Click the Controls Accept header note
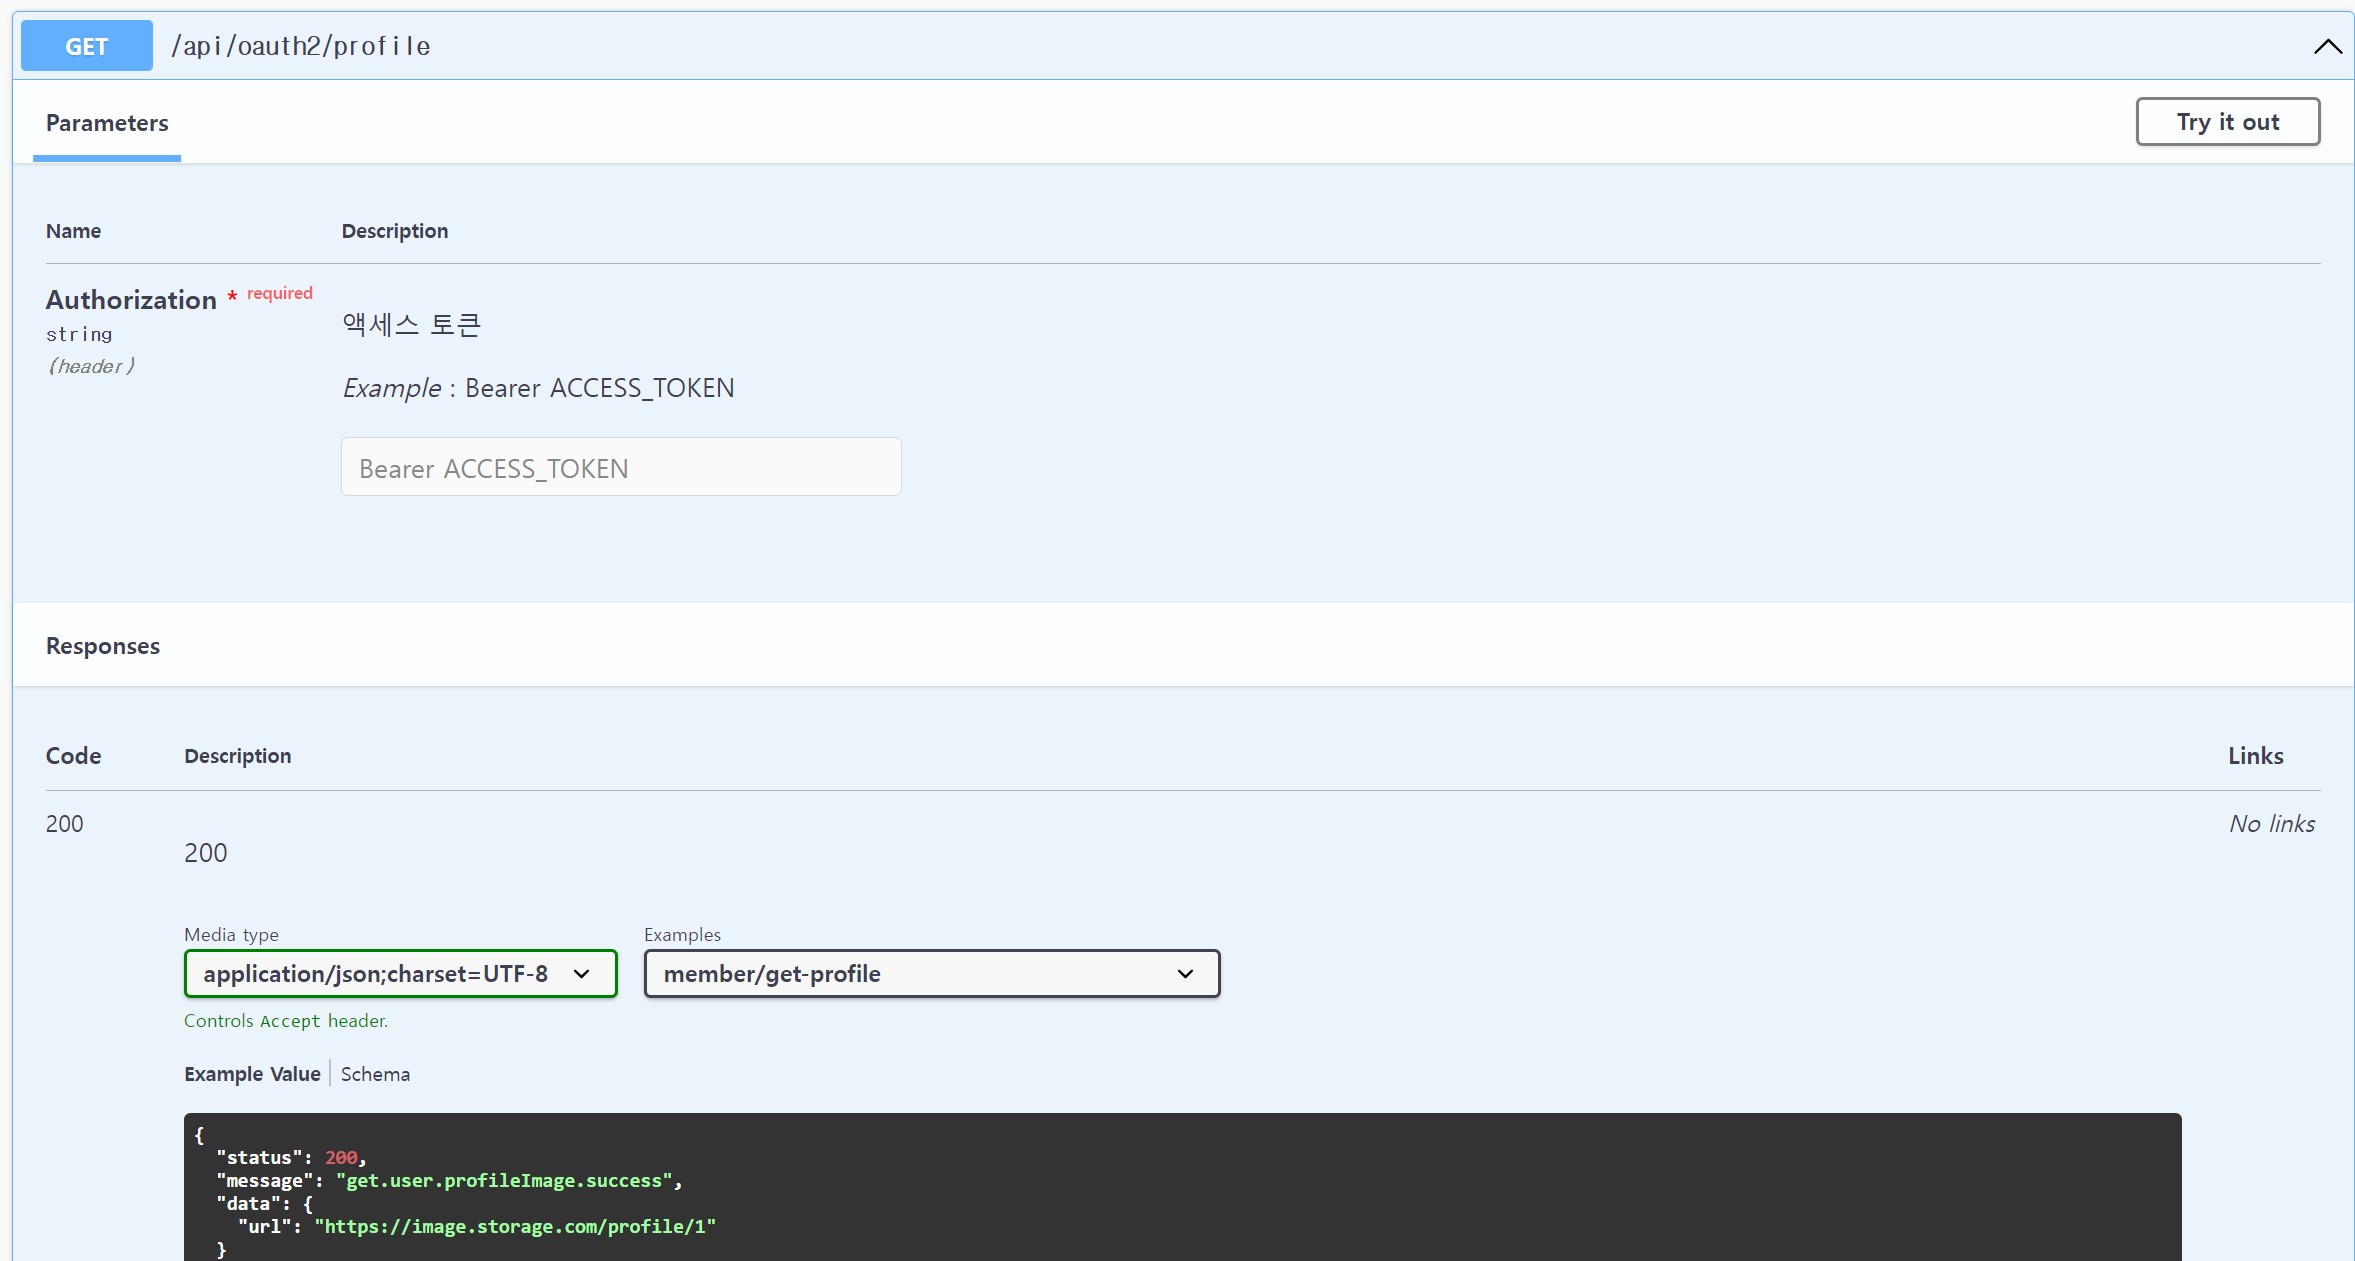The image size is (2355, 1261). click(286, 1021)
